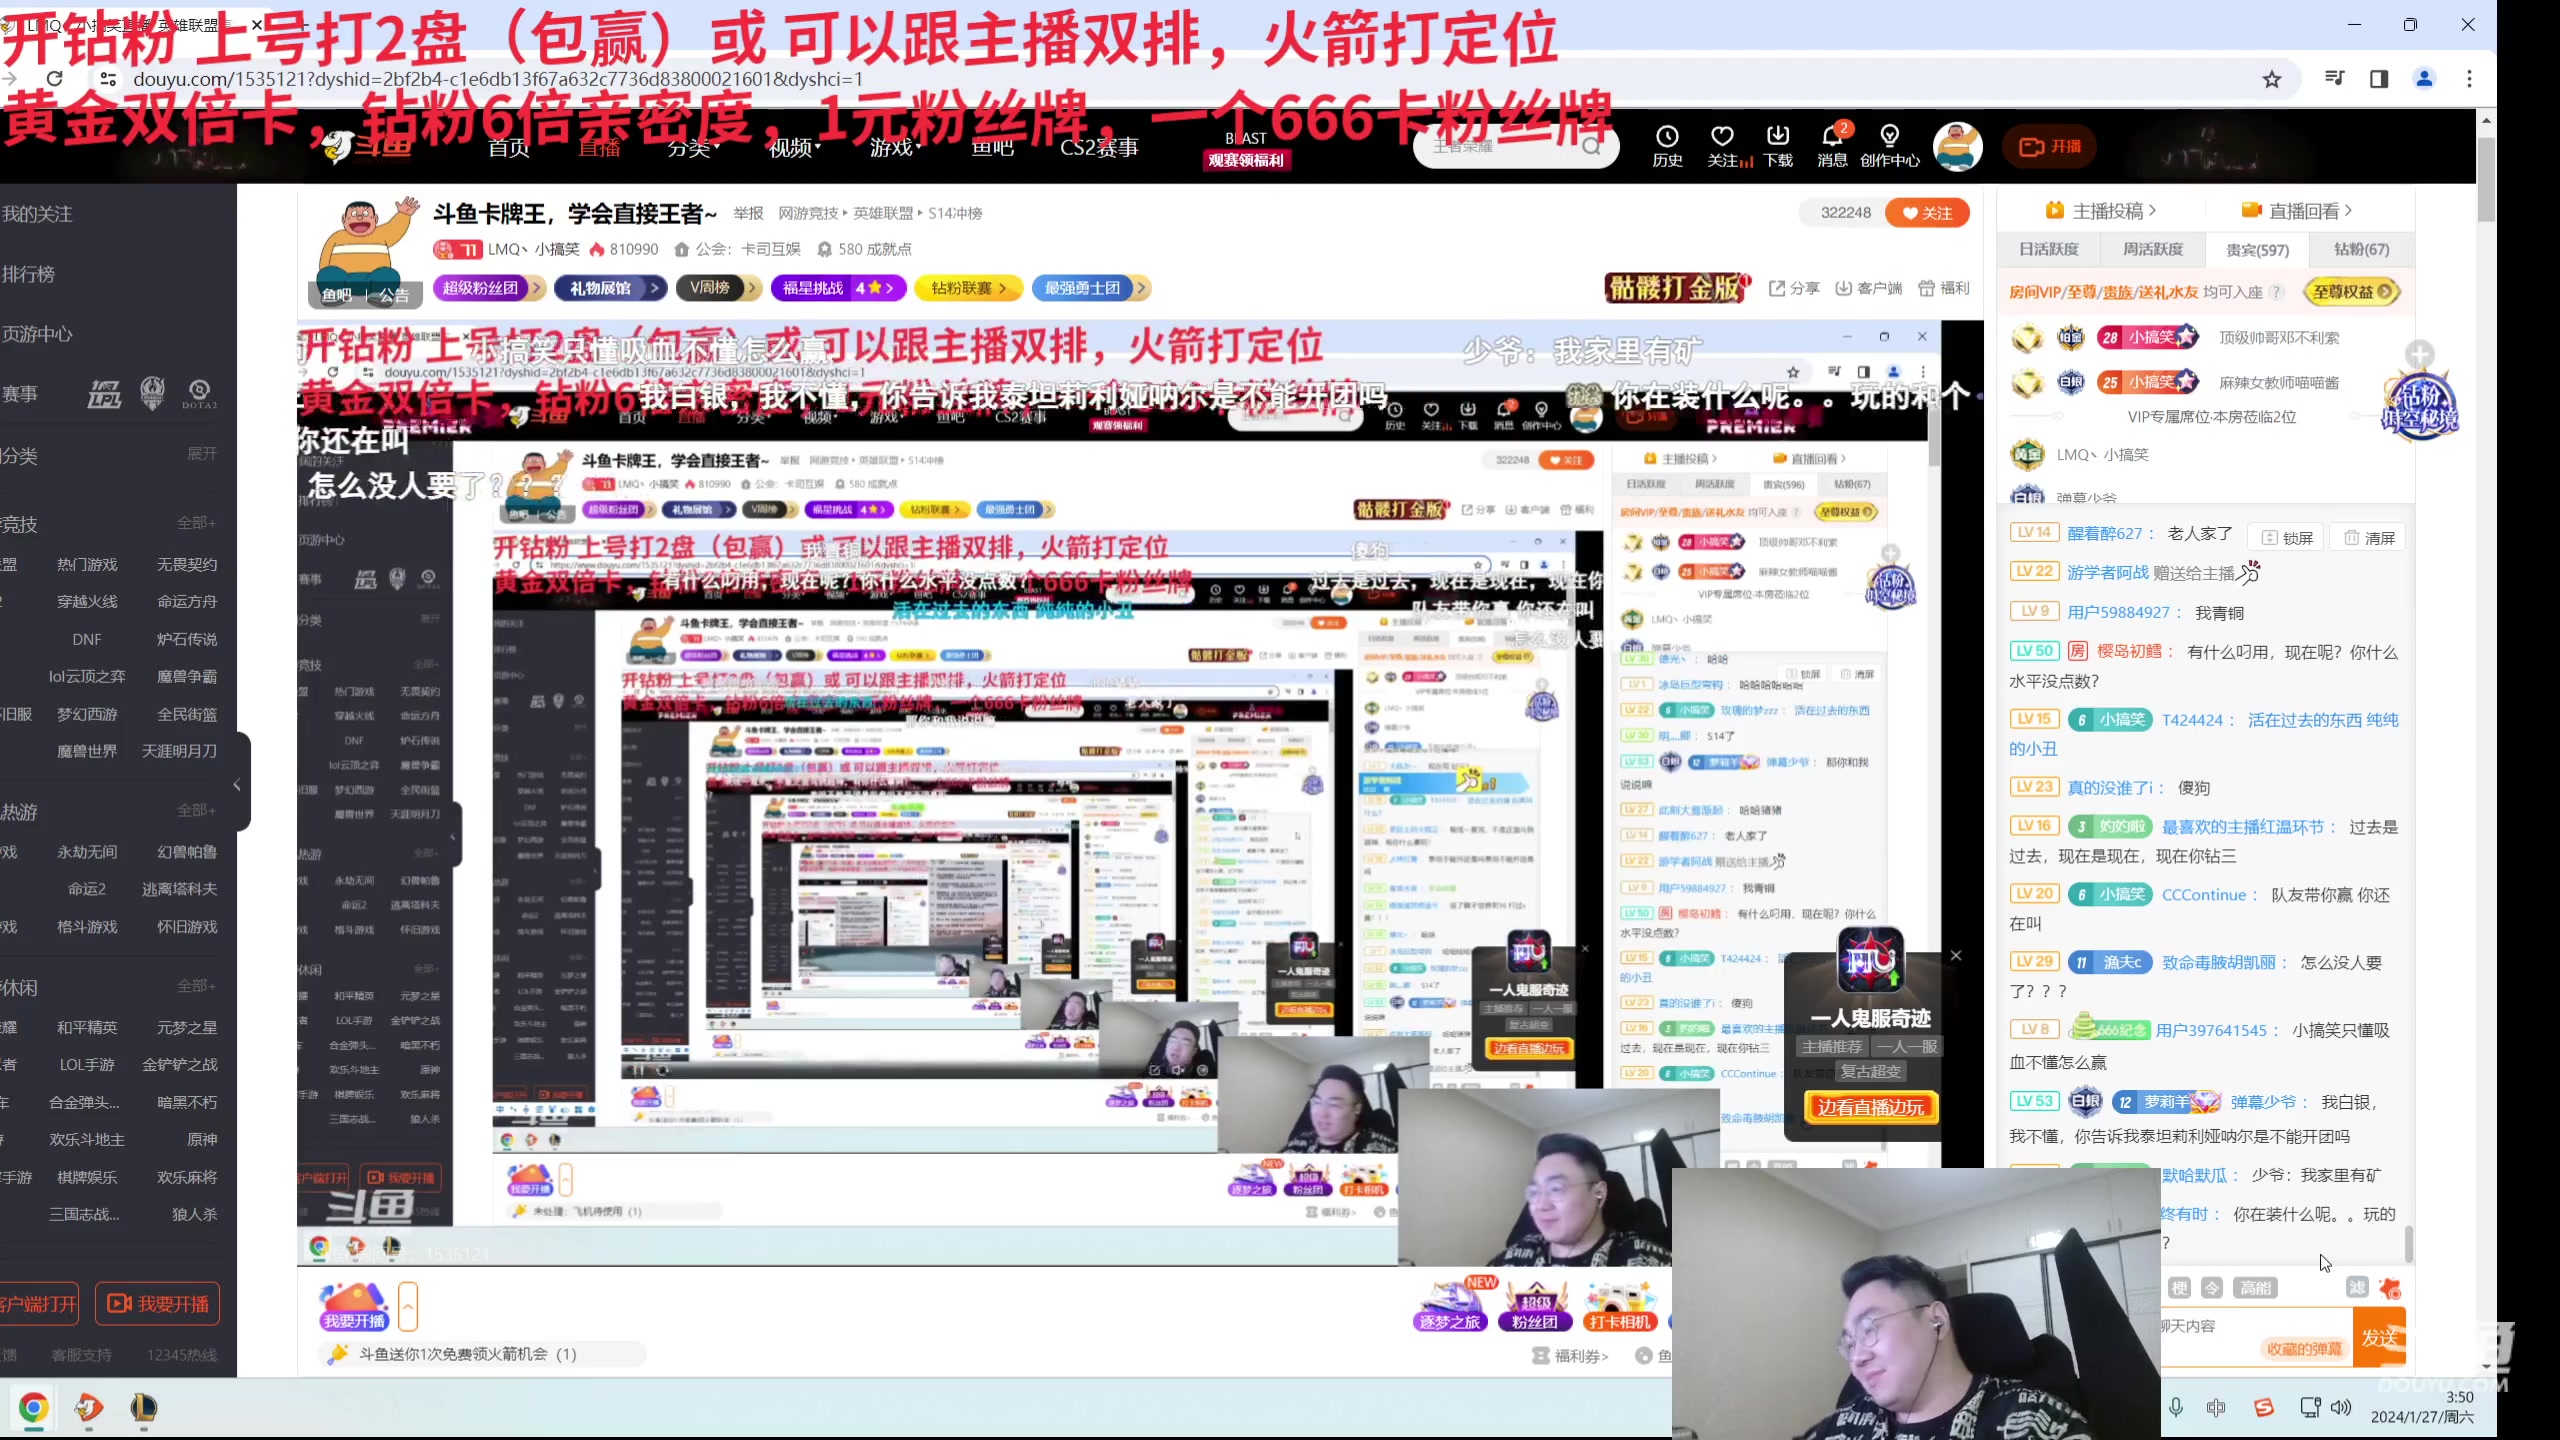This screenshot has height=1440, width=2560.
Task: Open Chrome media control icon
Action: pyautogui.click(x=2335, y=78)
